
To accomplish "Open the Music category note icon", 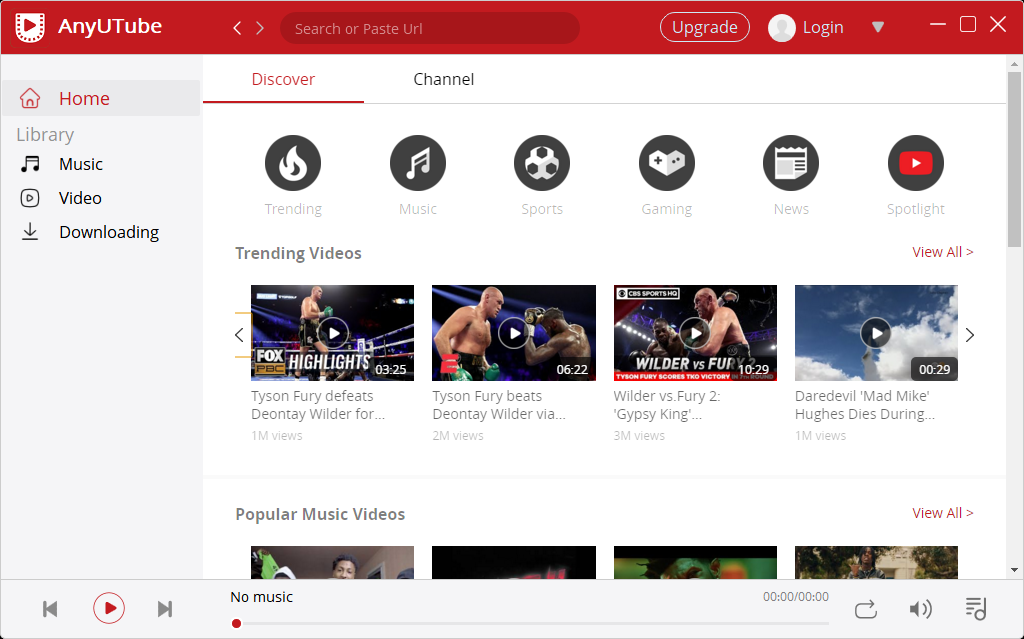I will [418, 163].
